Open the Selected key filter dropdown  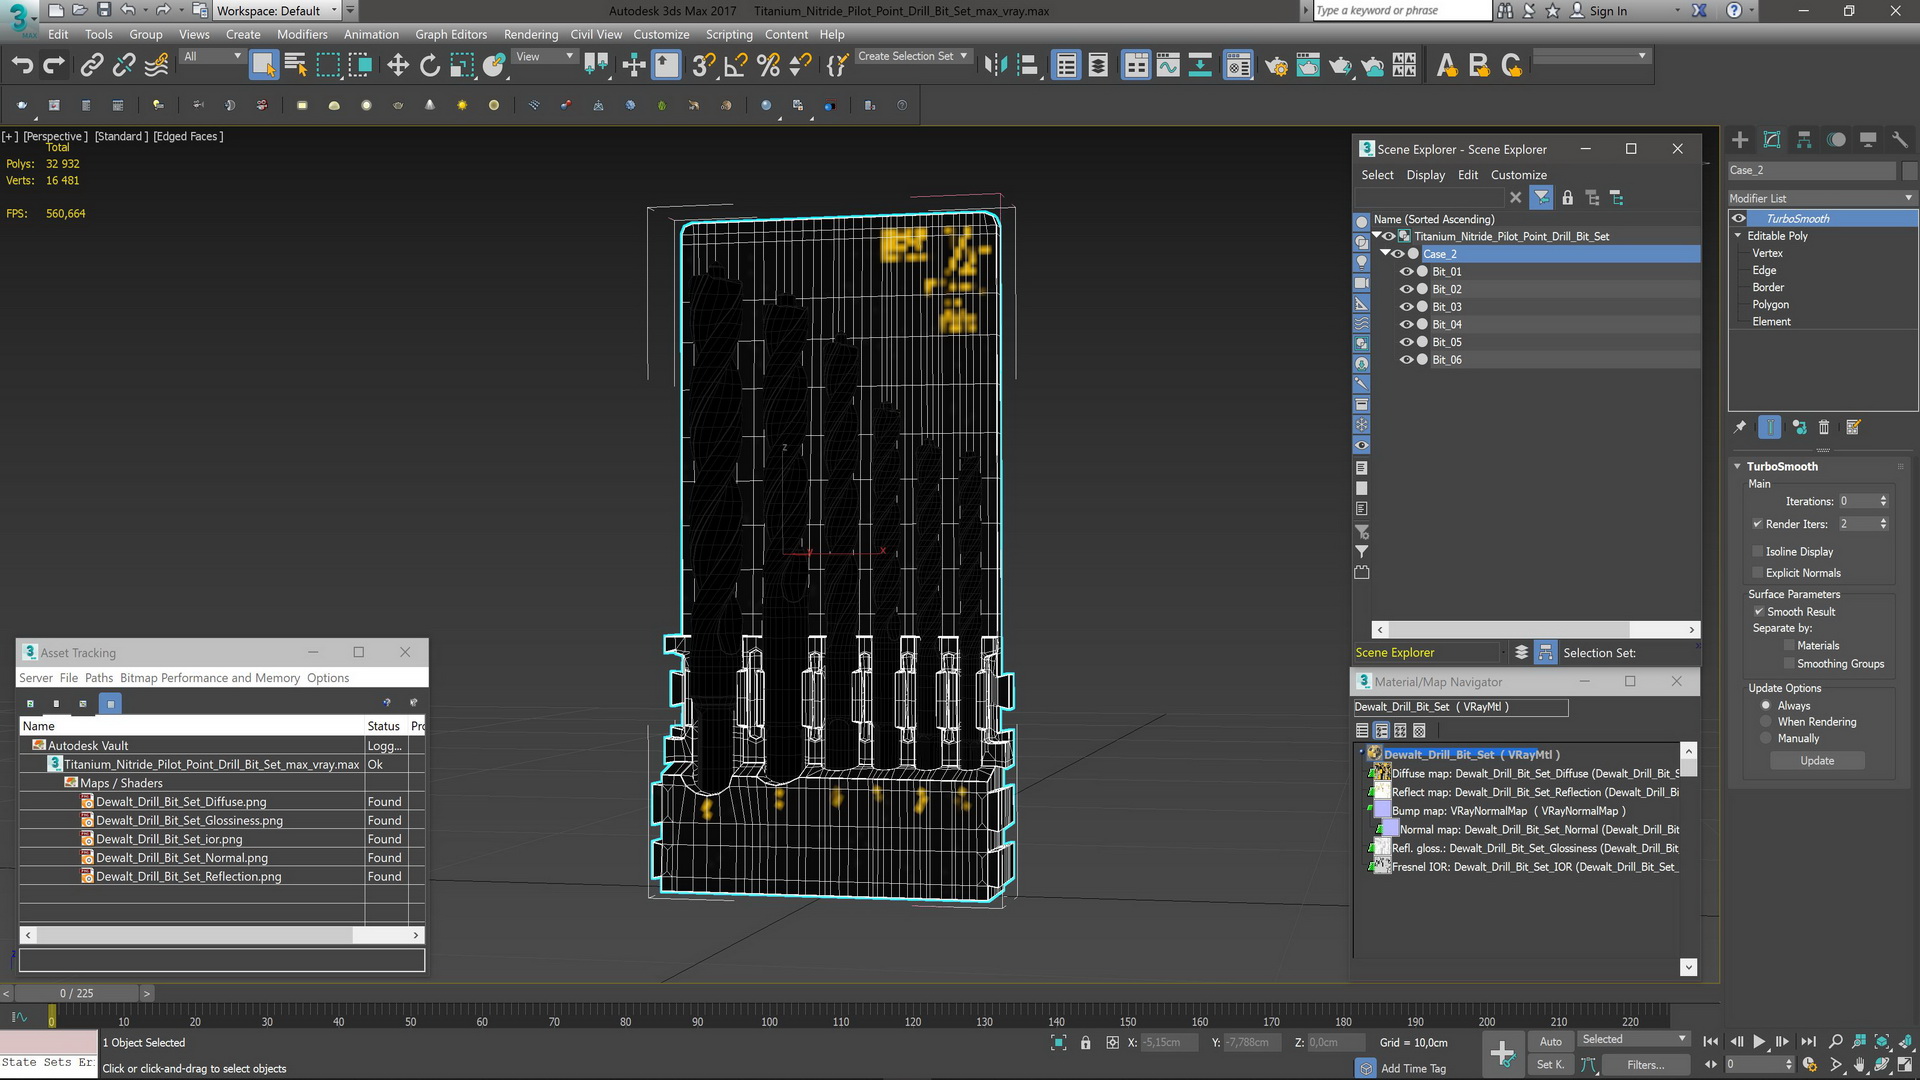pos(1634,1040)
